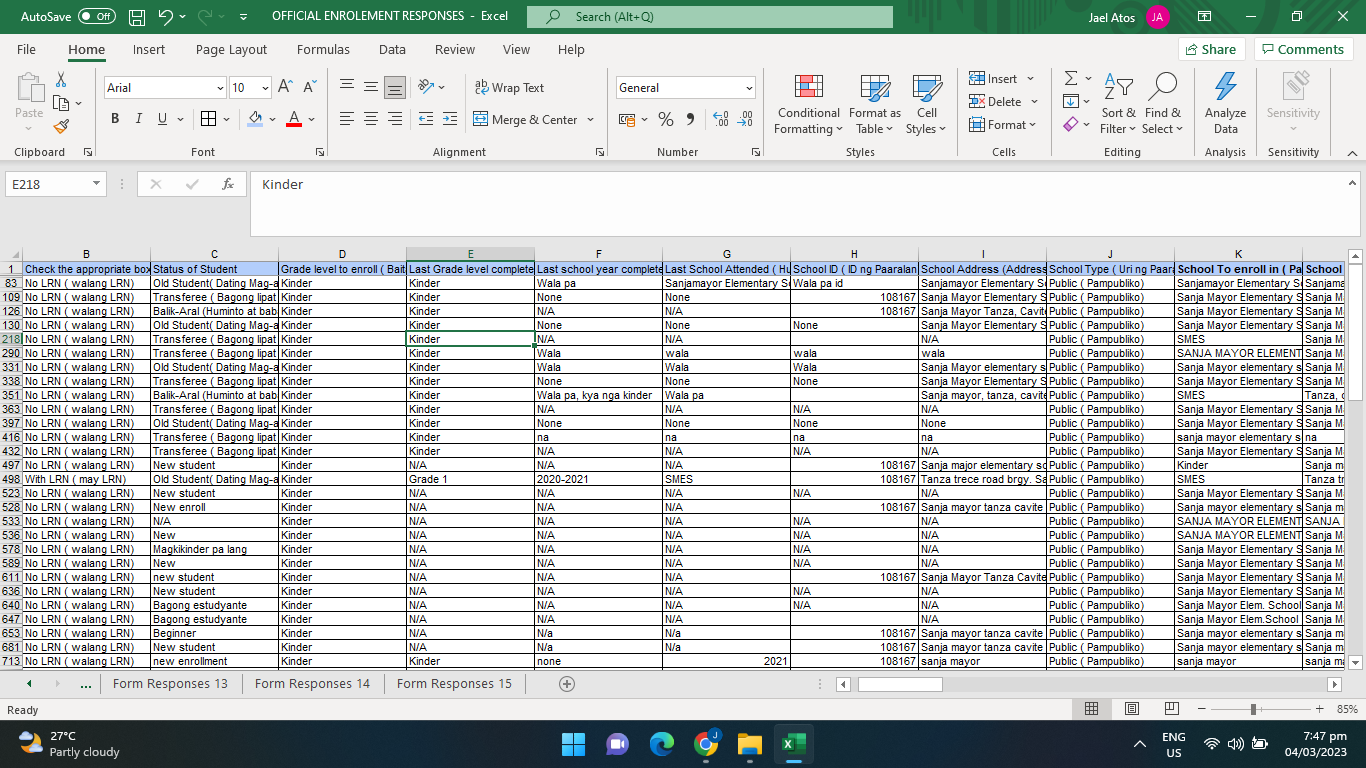Open the fill color picker
Viewport: 1366px width, 768px height.
pos(255,119)
